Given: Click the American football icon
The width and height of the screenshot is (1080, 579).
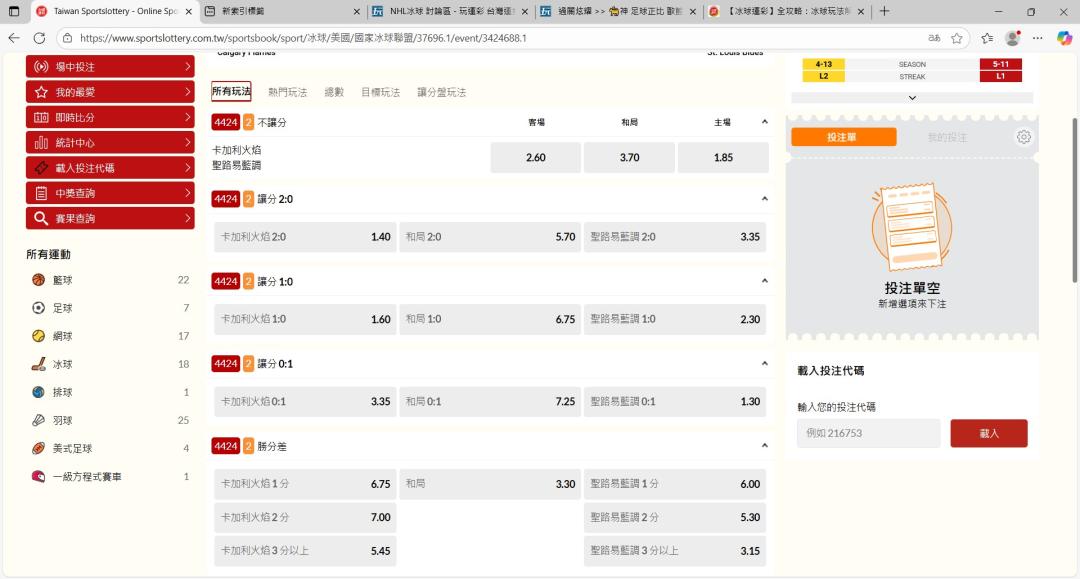Looking at the screenshot, I should pyautogui.click(x=39, y=448).
